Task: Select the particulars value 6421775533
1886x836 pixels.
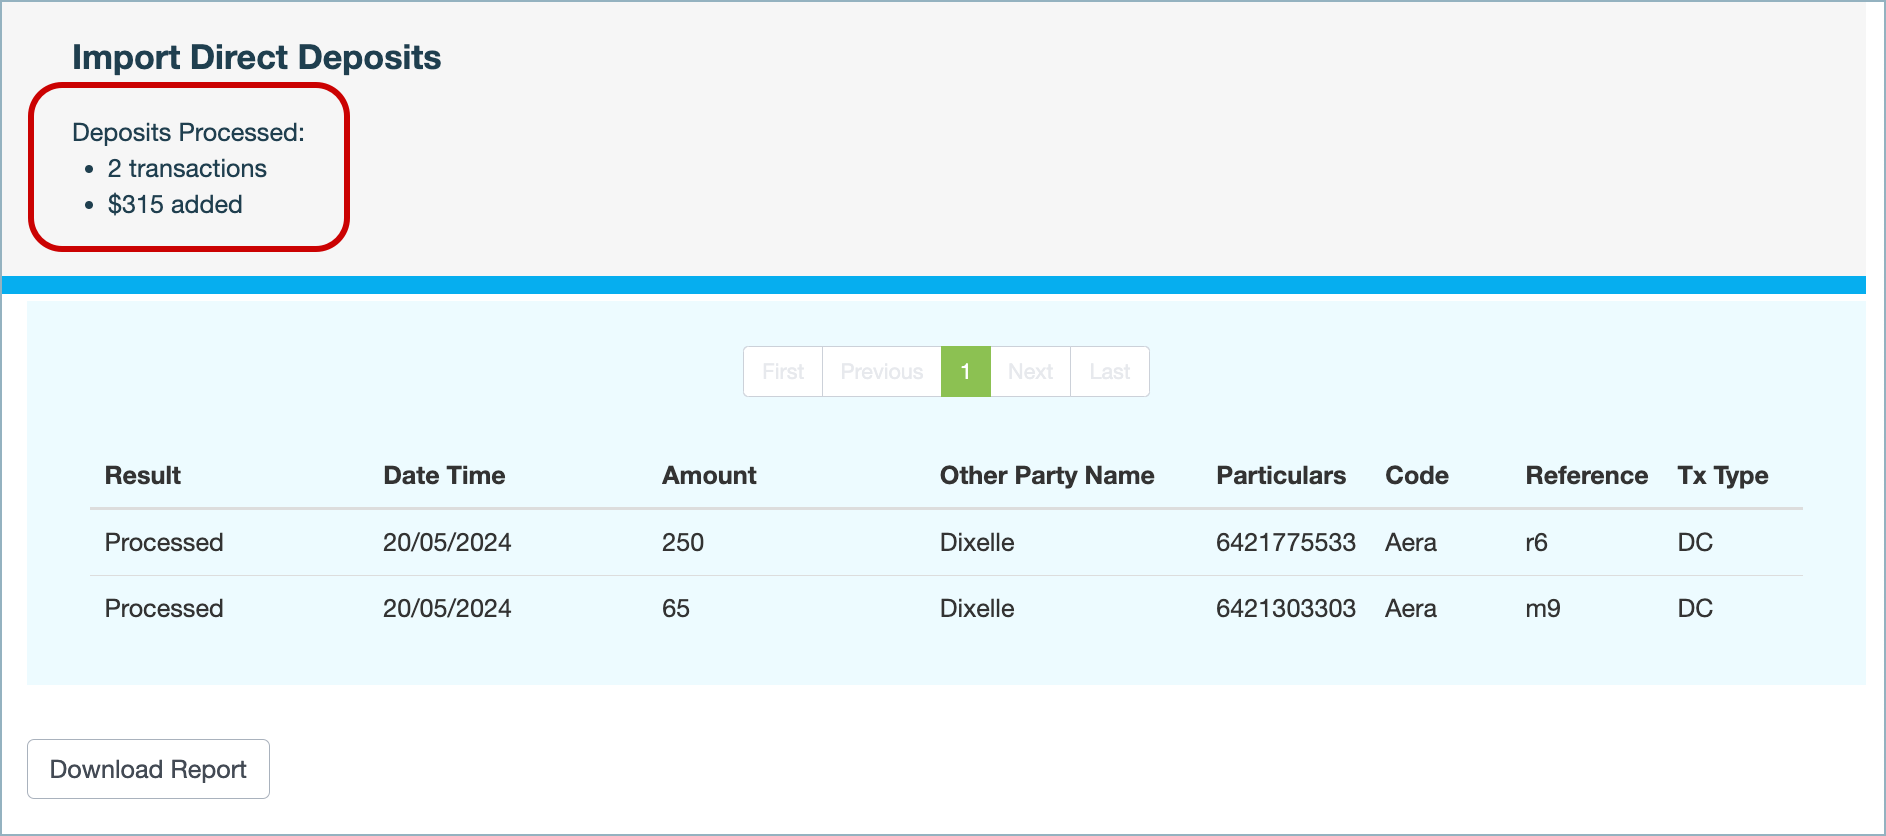Action: (x=1285, y=543)
